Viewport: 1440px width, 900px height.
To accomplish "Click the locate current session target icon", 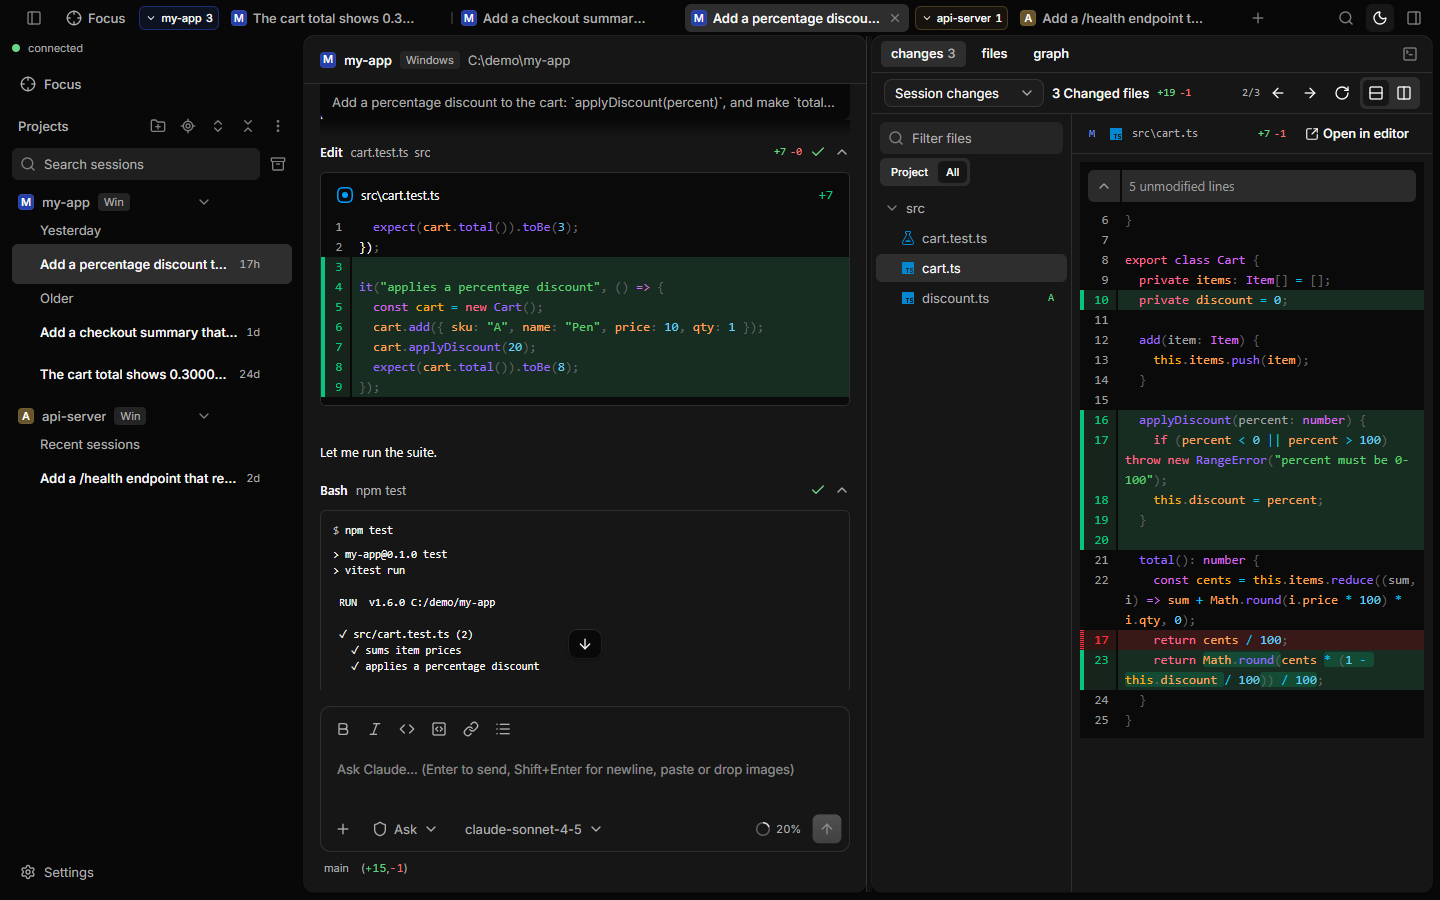I will coord(188,126).
